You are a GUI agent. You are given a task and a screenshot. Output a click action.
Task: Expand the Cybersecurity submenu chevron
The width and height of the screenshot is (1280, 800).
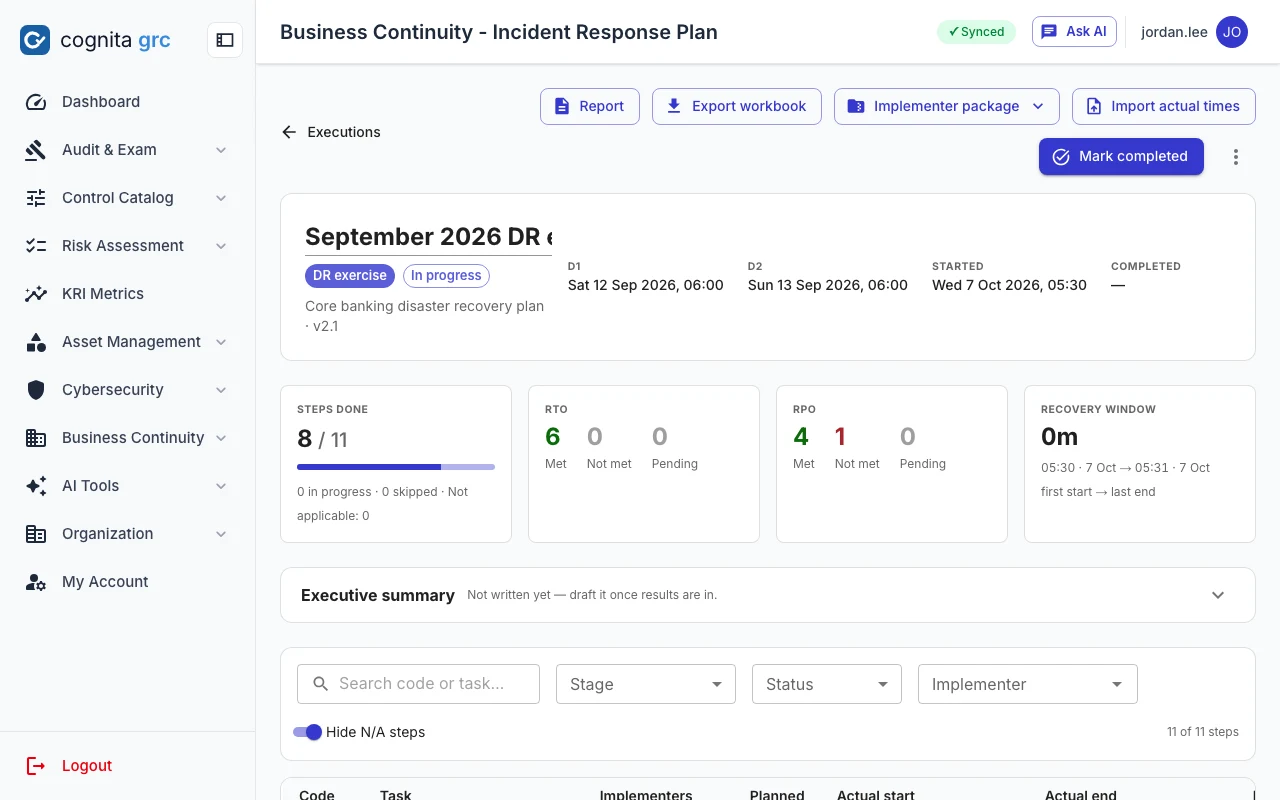pos(221,390)
